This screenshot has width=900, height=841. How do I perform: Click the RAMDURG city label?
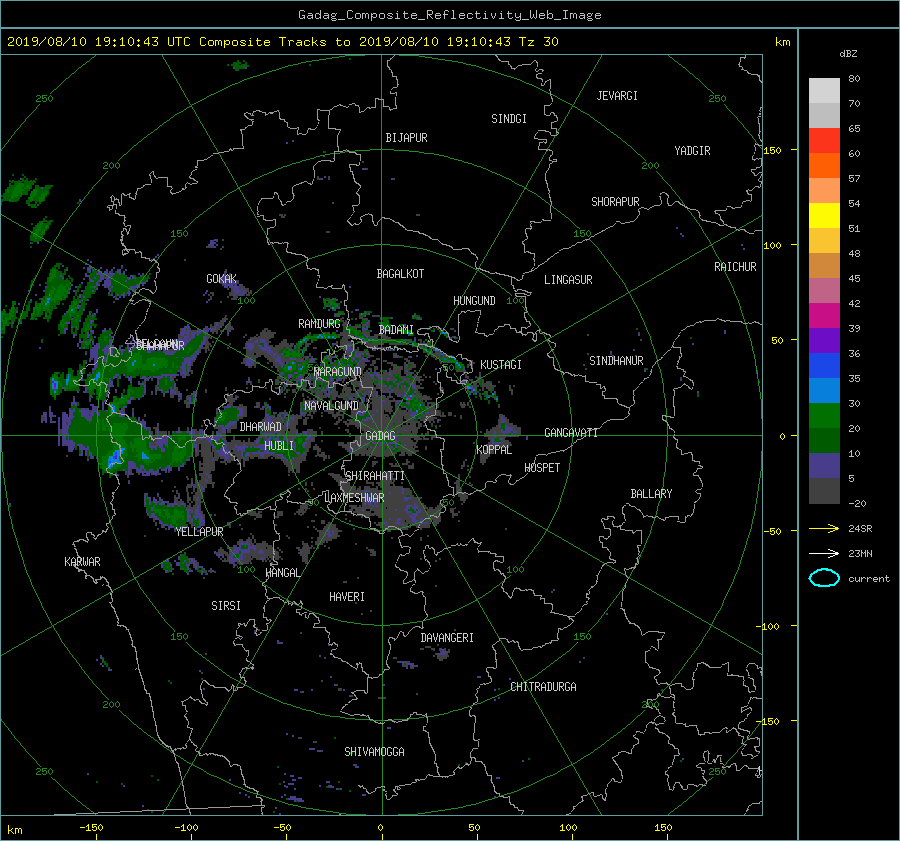point(319,324)
